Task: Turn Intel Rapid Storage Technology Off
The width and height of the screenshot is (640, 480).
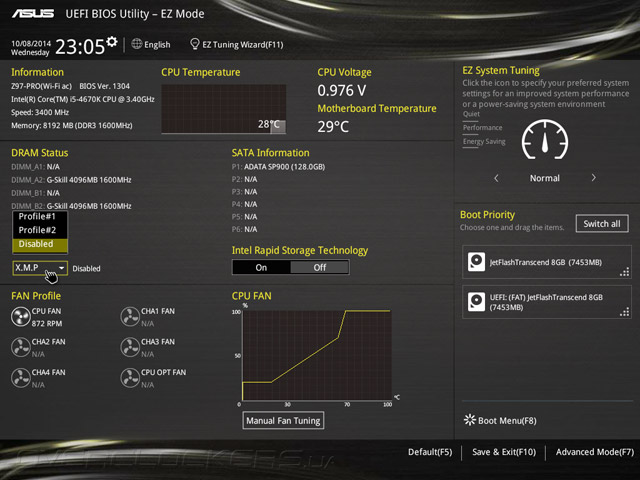Action: coord(320,267)
